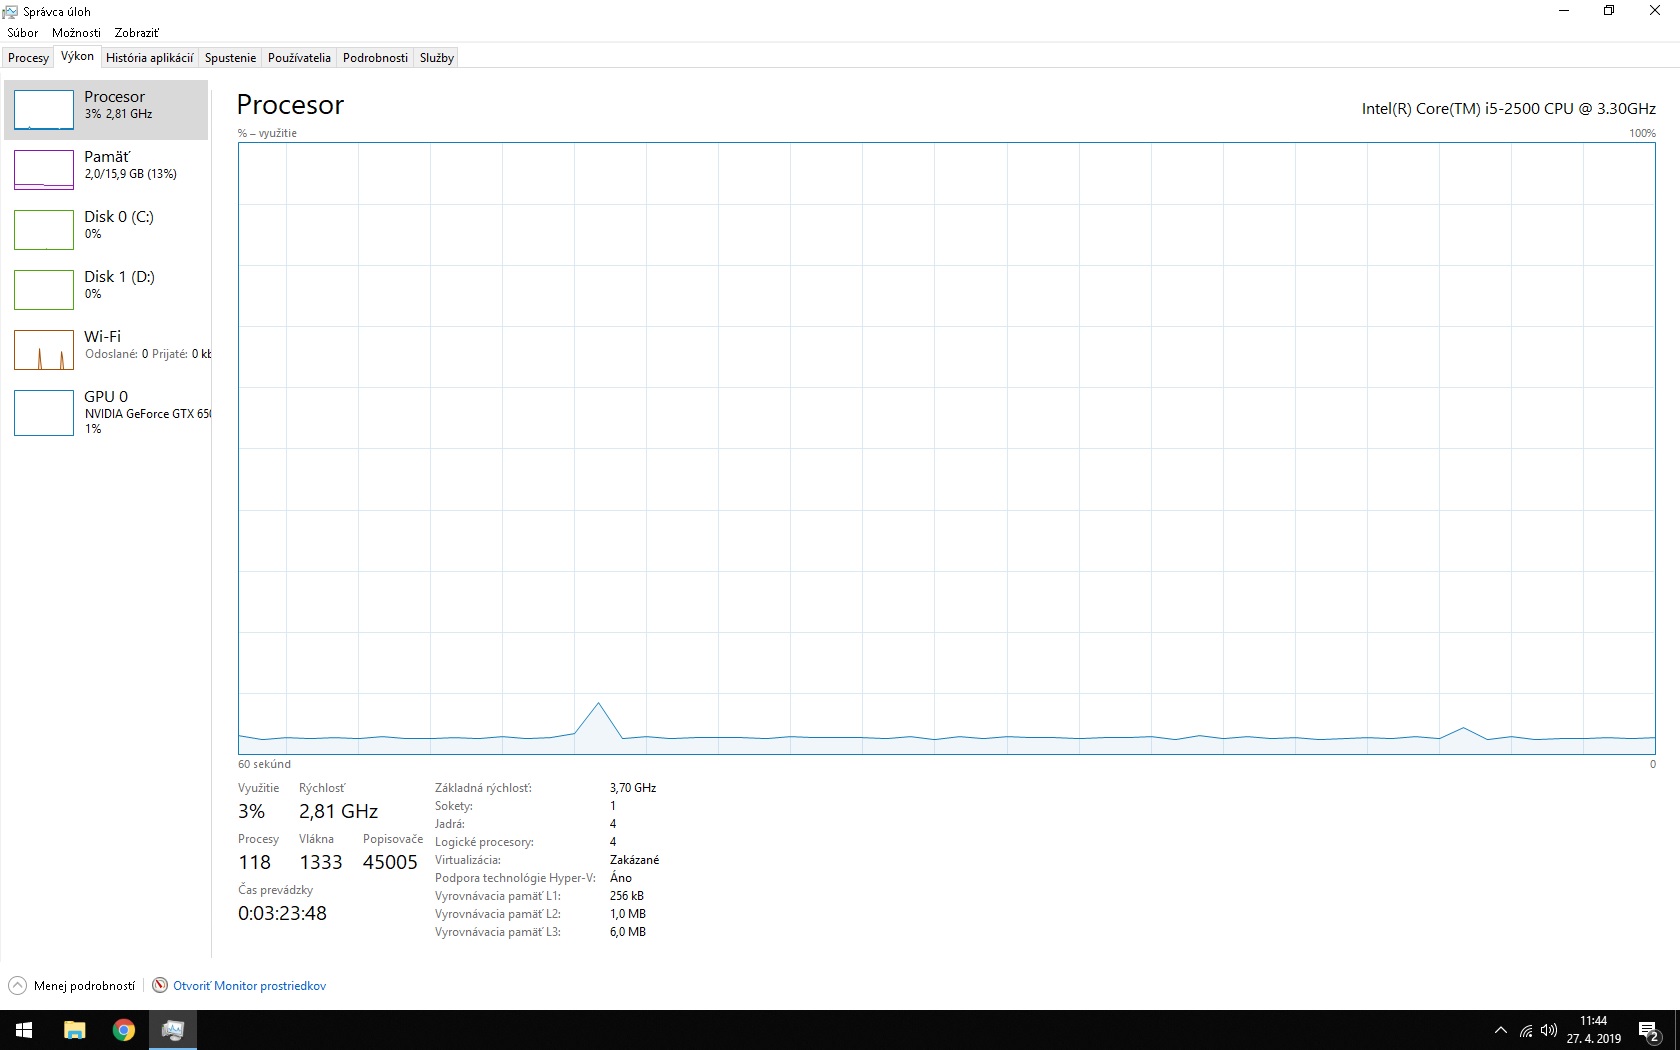1680x1050 pixels.
Task: Click the Logické procesory label
Action: pyautogui.click(x=484, y=842)
